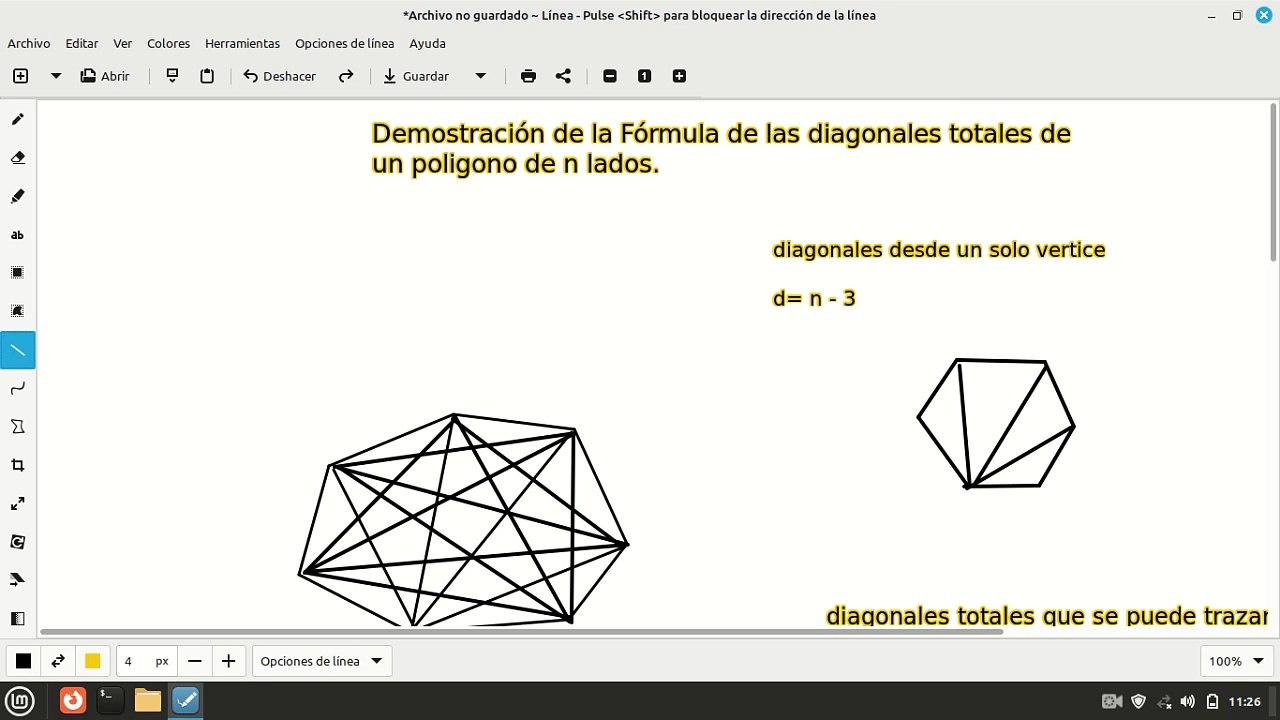Click the camera icon in tray
1280x720 pixels.
pos(1112,701)
